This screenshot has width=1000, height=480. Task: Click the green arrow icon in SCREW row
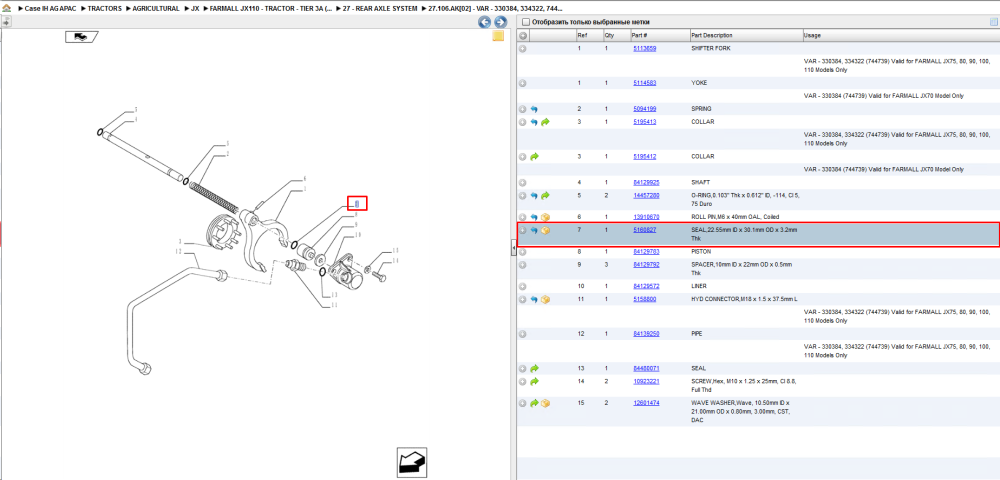point(534,381)
